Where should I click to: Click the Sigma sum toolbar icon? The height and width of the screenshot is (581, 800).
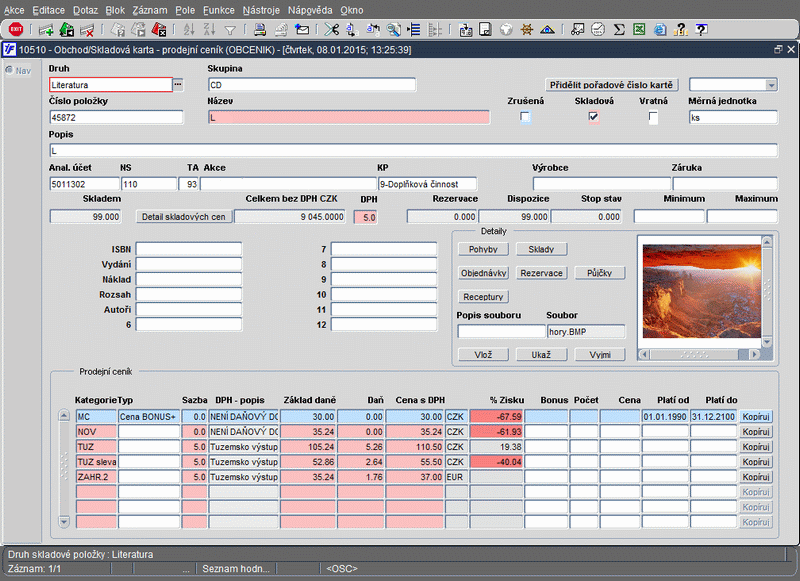pyautogui.click(x=619, y=30)
